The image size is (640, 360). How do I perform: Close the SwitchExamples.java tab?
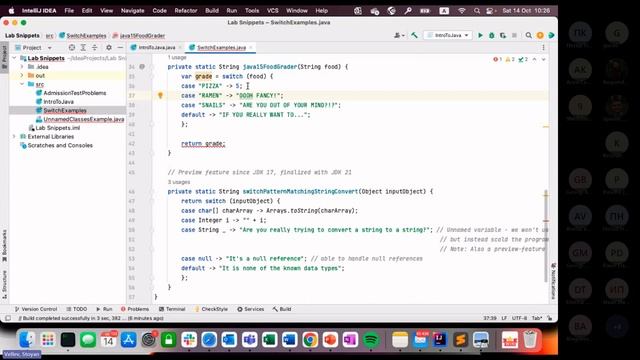251,48
